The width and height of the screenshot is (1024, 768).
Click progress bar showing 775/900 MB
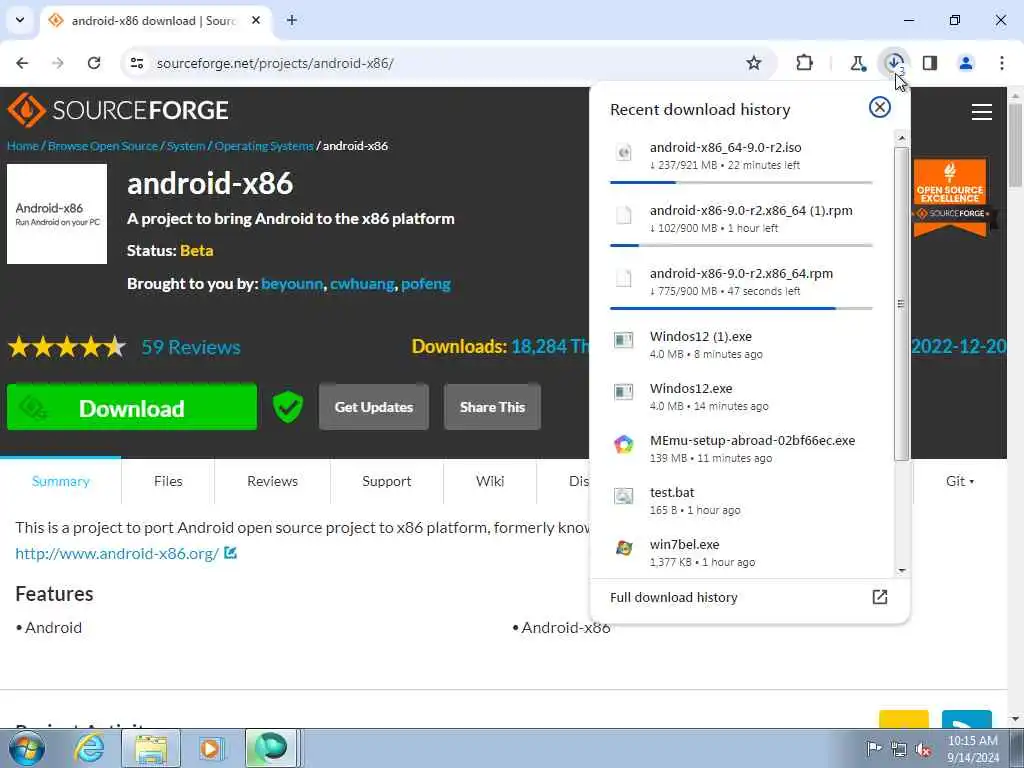[741, 308]
